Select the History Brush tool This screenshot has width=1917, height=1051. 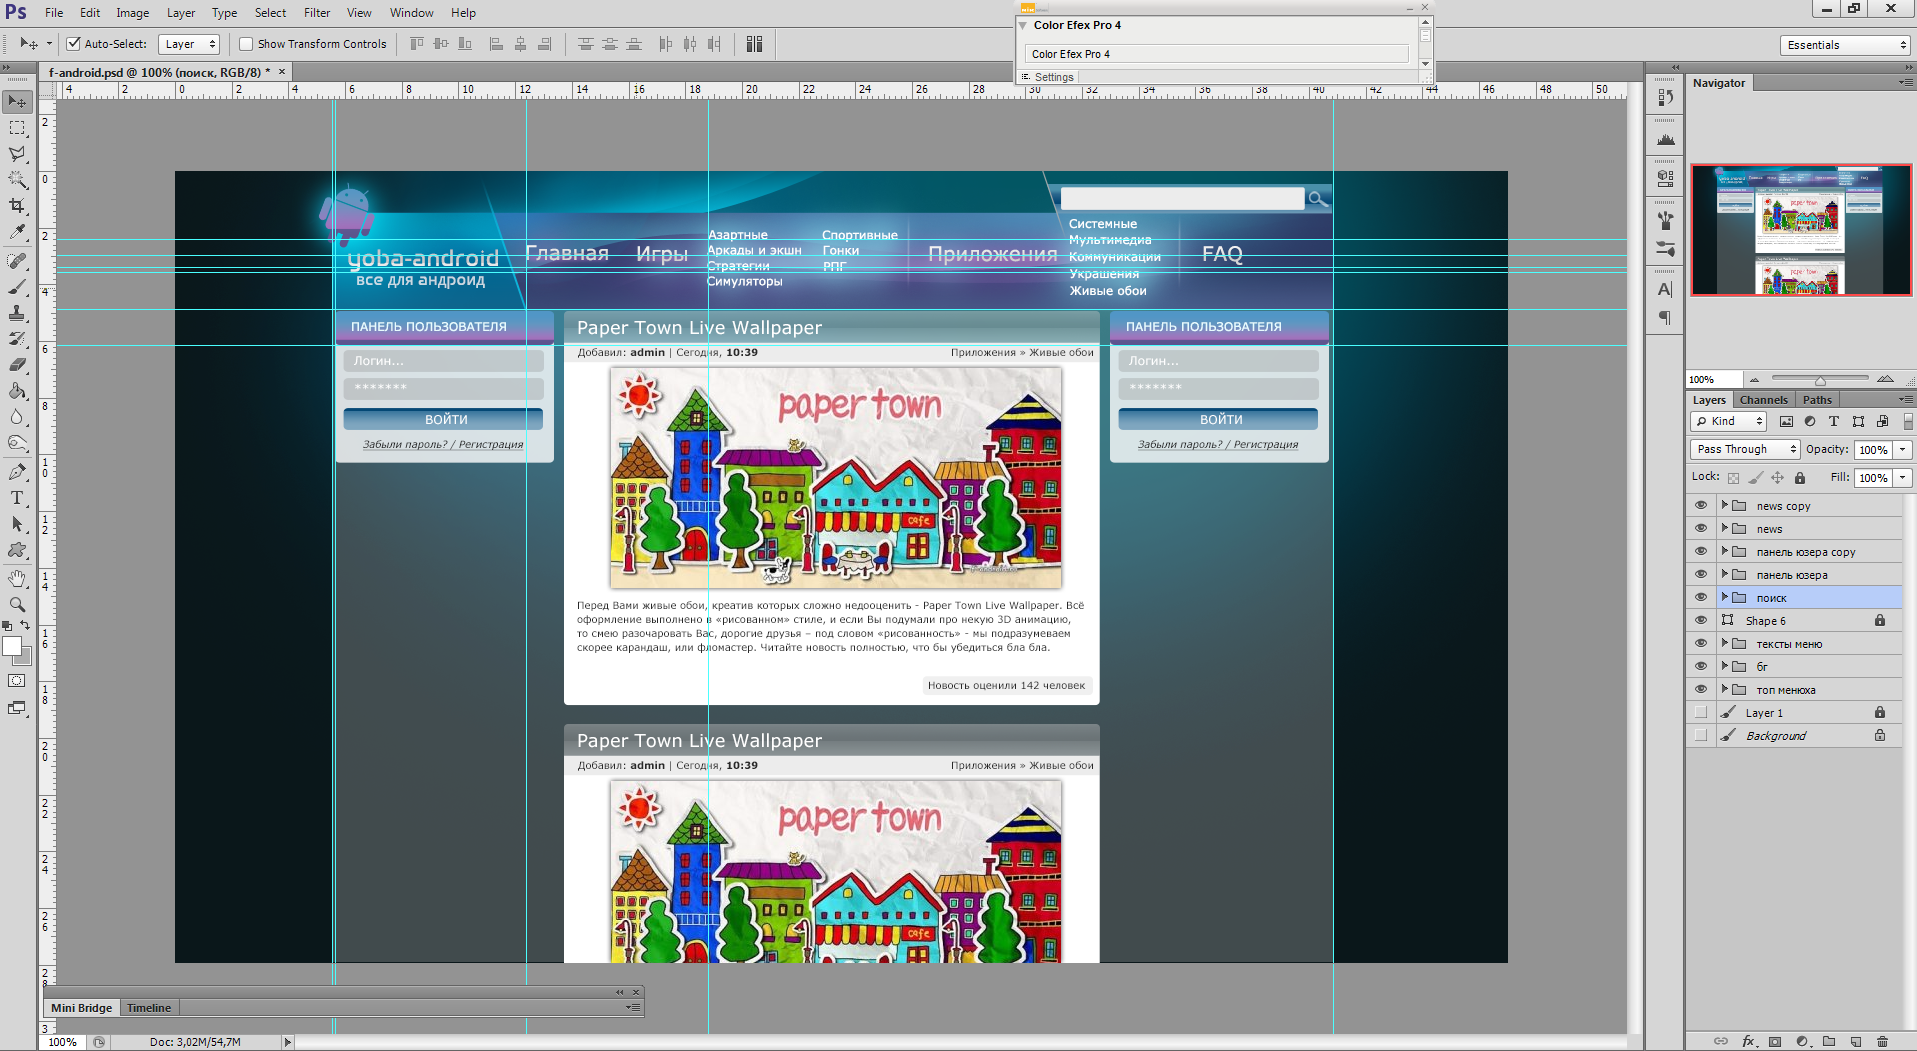click(18, 339)
